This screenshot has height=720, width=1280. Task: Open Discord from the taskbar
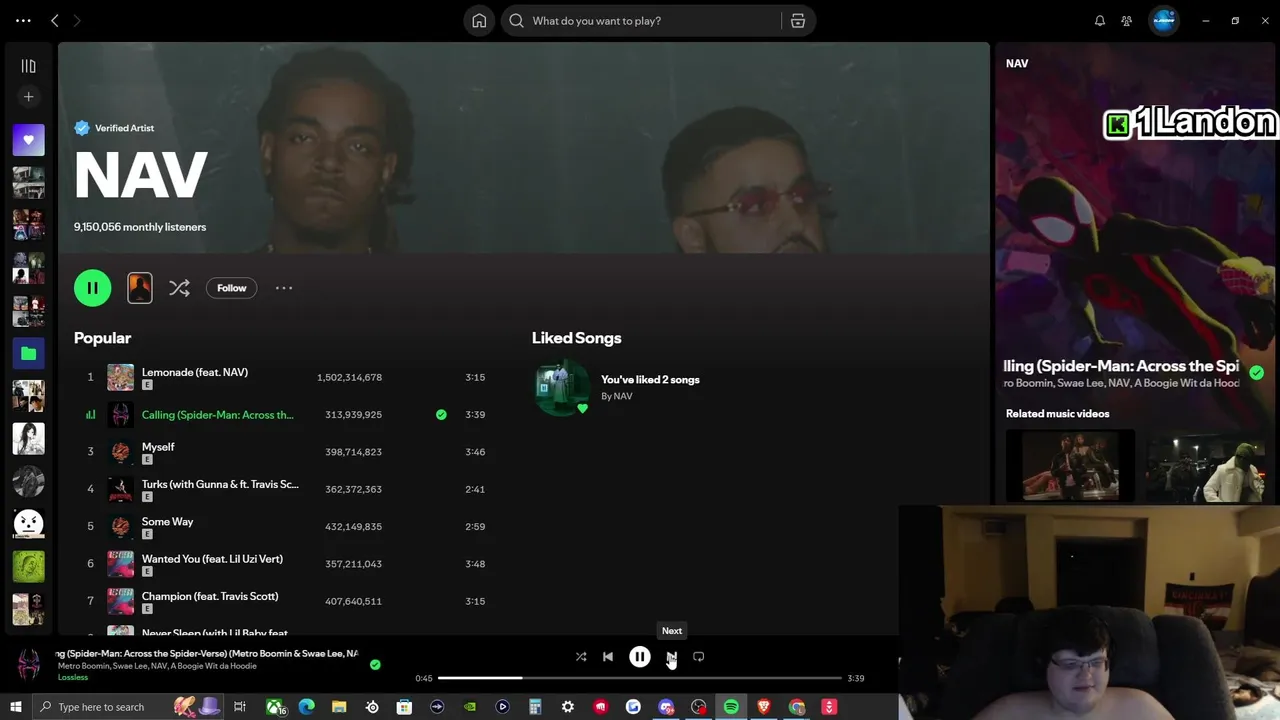point(666,707)
